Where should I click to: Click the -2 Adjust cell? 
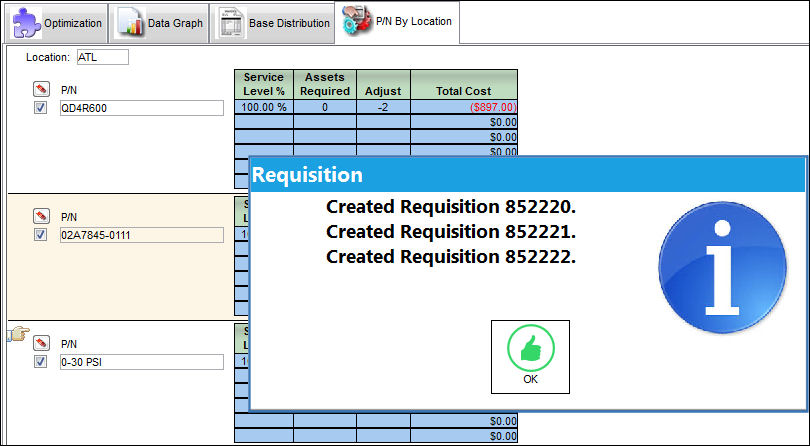(383, 107)
